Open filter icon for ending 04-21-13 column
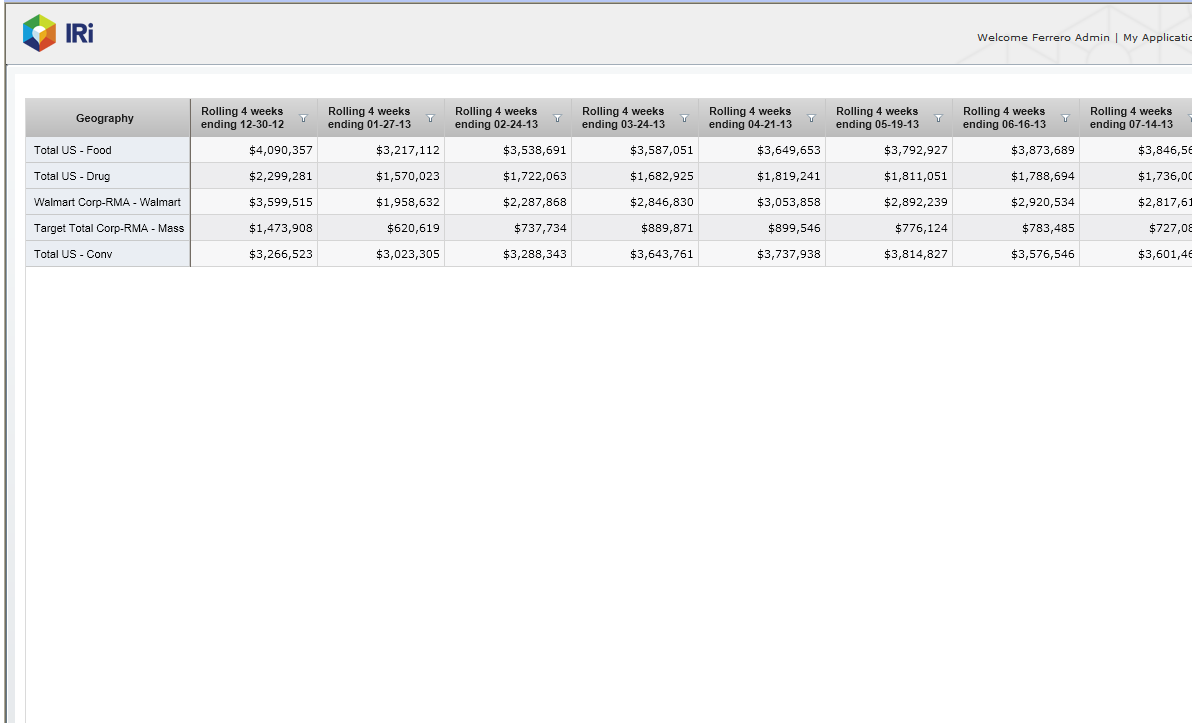Screen dimensions: 1192x723 (x=811, y=118)
